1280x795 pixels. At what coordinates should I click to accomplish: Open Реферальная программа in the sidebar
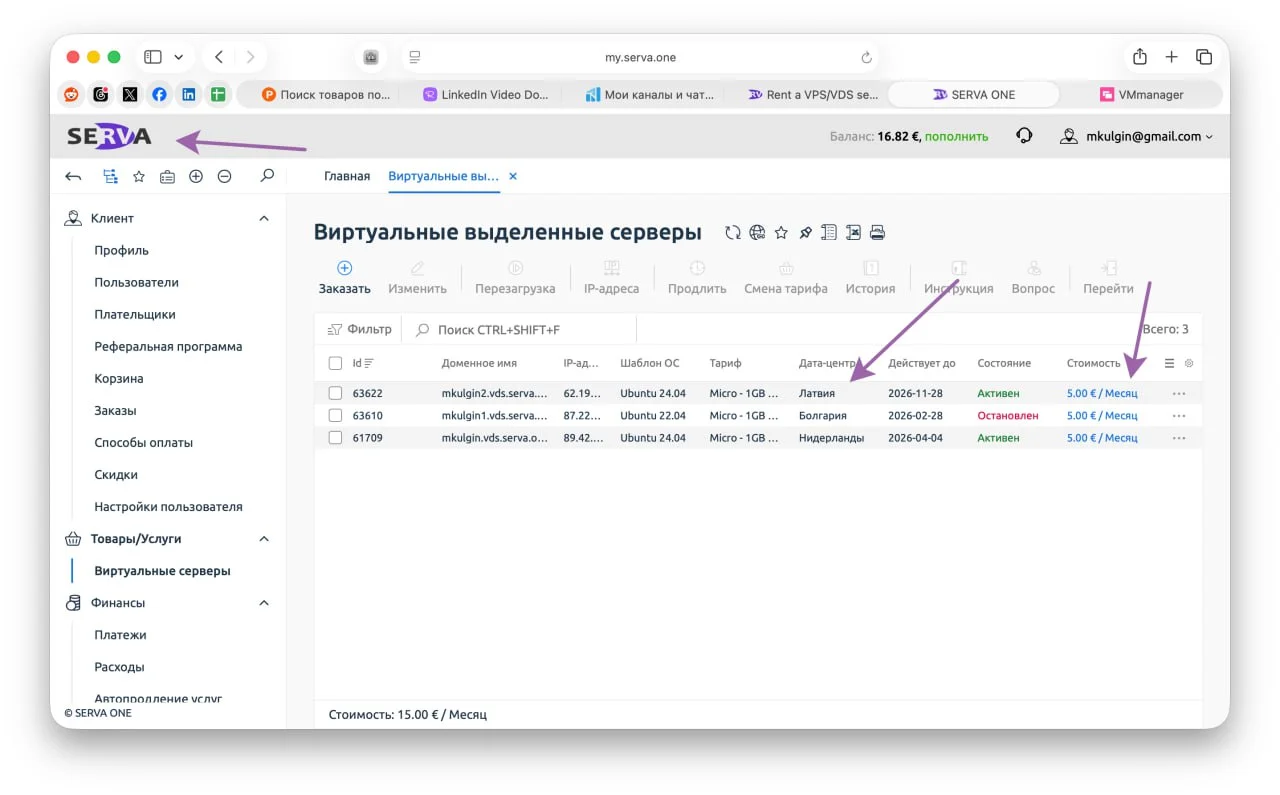point(168,347)
